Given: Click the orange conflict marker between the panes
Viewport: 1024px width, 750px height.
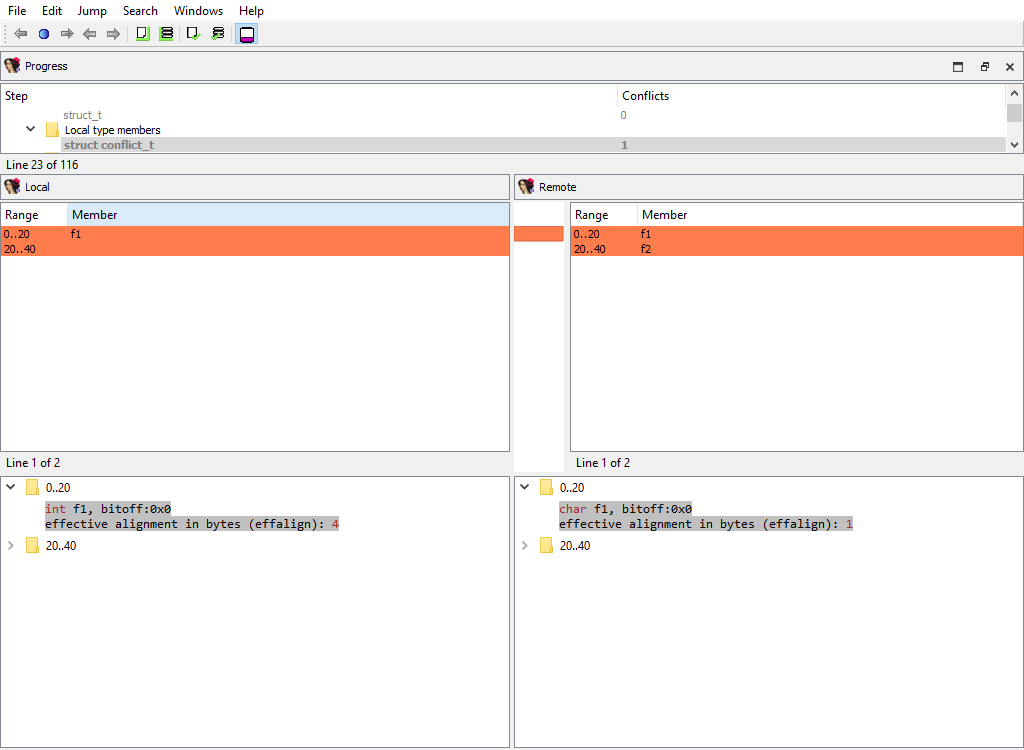Looking at the screenshot, I should point(538,234).
